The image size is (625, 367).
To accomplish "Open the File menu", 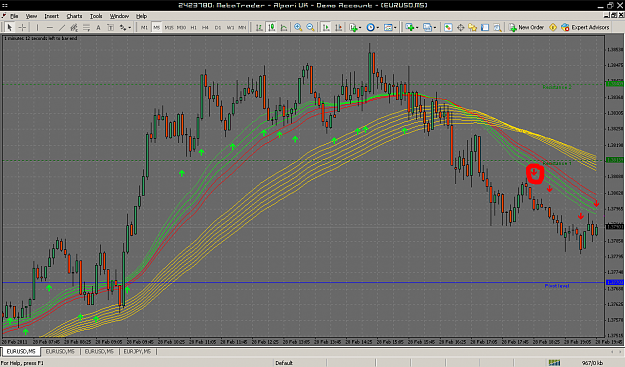I will pos(14,16).
